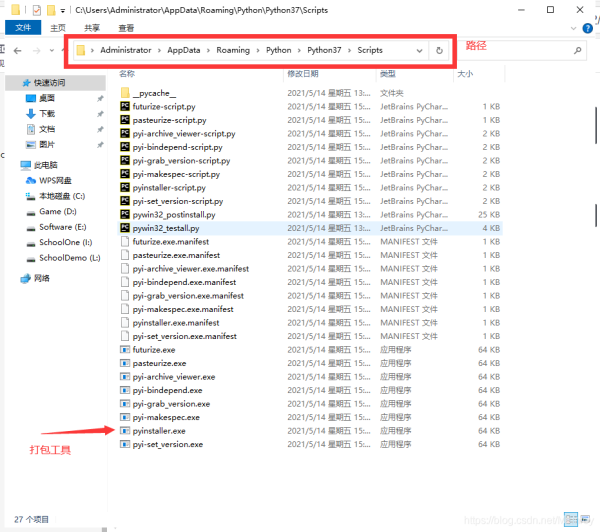Viewport: 600px width, 532px height.
Task: Open the 文件 menu tab
Action: point(23,28)
